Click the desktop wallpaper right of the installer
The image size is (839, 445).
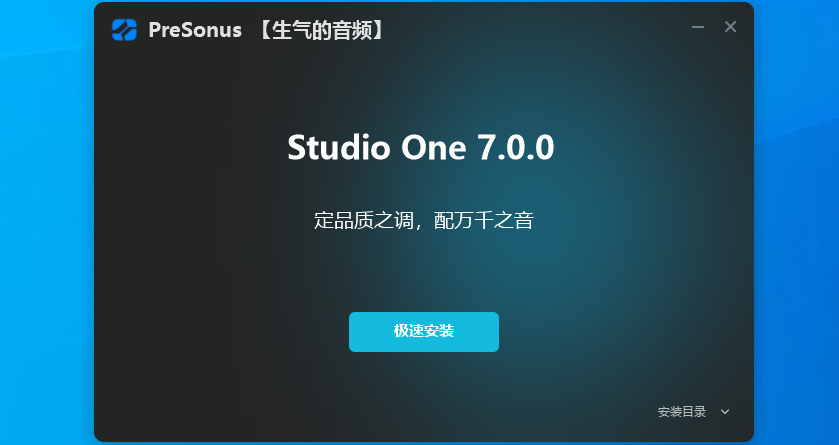click(x=797, y=225)
